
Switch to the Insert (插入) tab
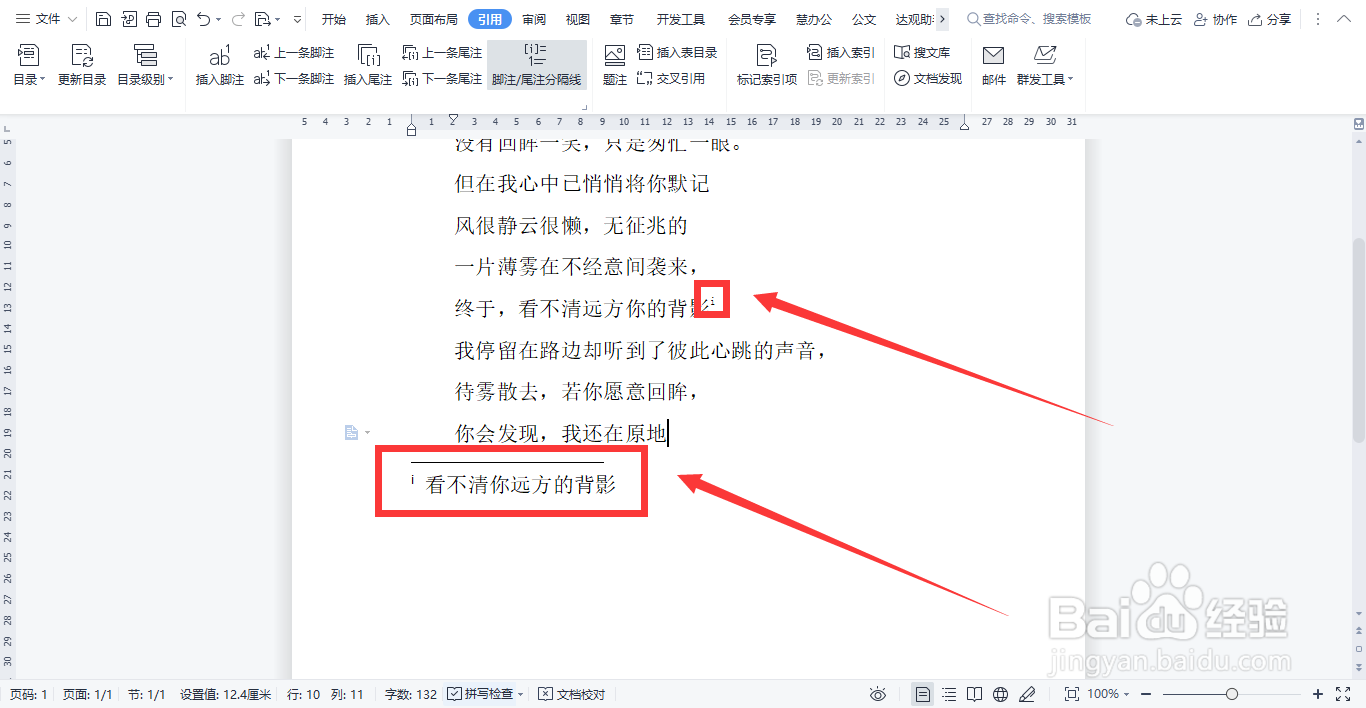(378, 19)
